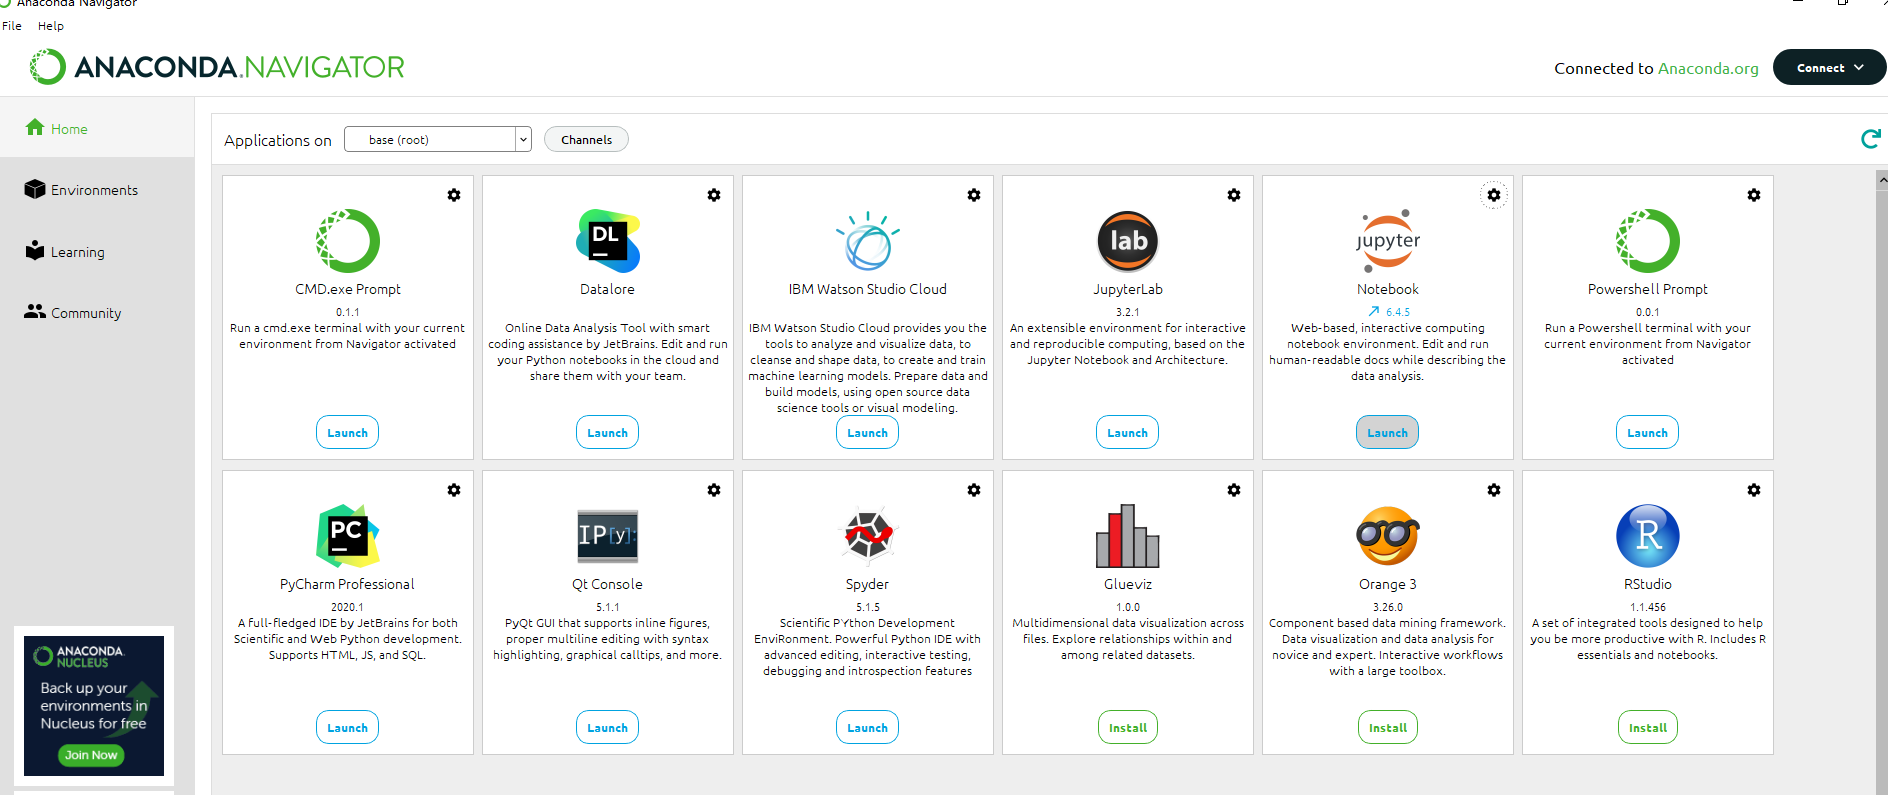This screenshot has height=795, width=1888.
Task: Go to the Home tab
Action: [97, 128]
